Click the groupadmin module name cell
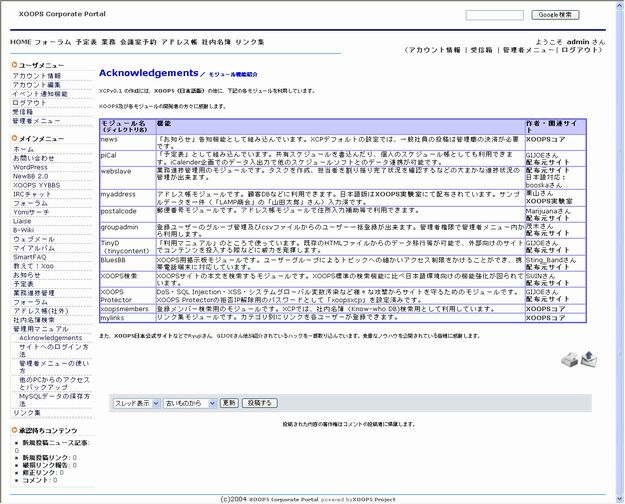This screenshot has width=625, height=504. click(x=128, y=230)
